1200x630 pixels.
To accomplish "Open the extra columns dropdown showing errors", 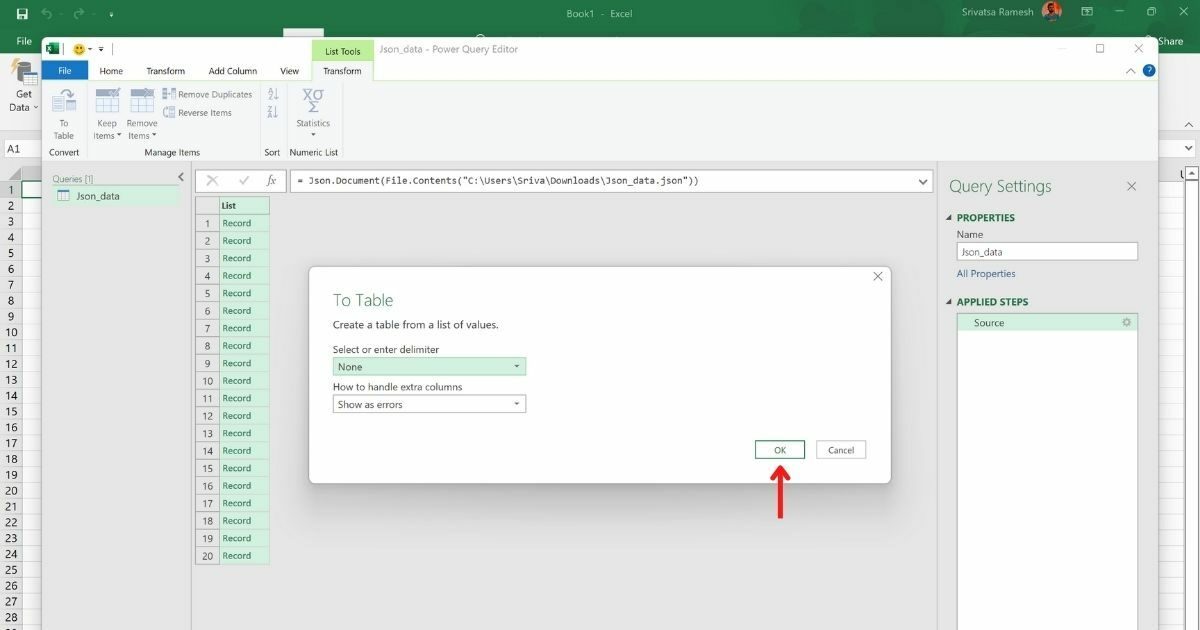I will pos(516,403).
